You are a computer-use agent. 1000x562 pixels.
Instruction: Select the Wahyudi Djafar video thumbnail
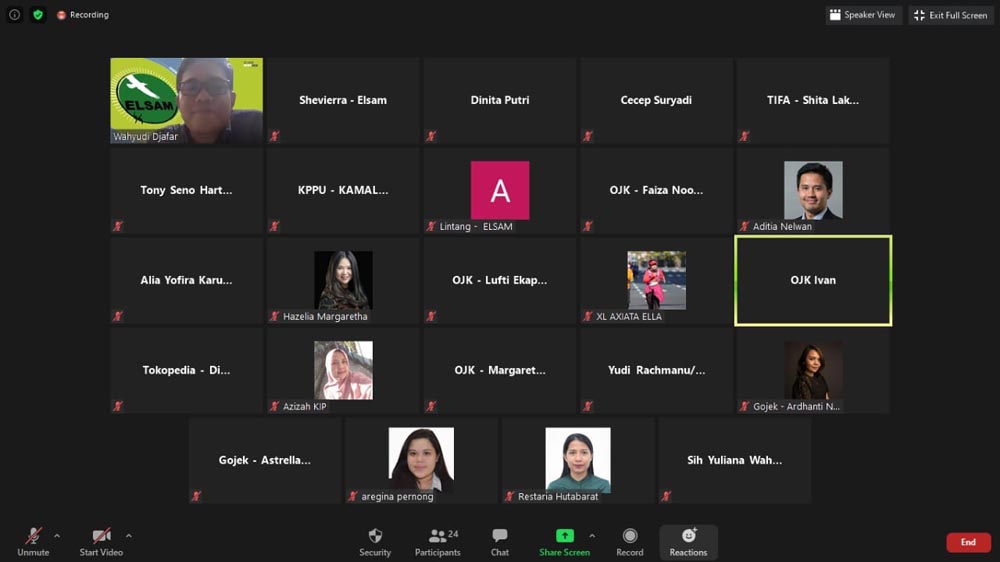(x=186, y=101)
